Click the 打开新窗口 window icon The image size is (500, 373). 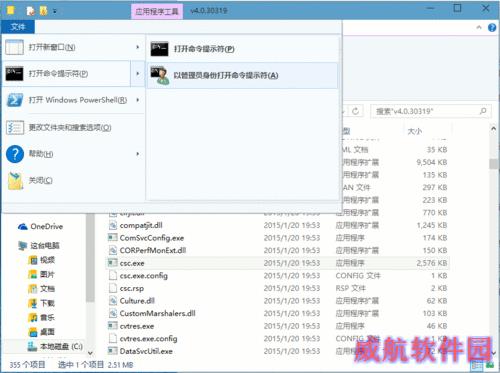click(x=14, y=47)
